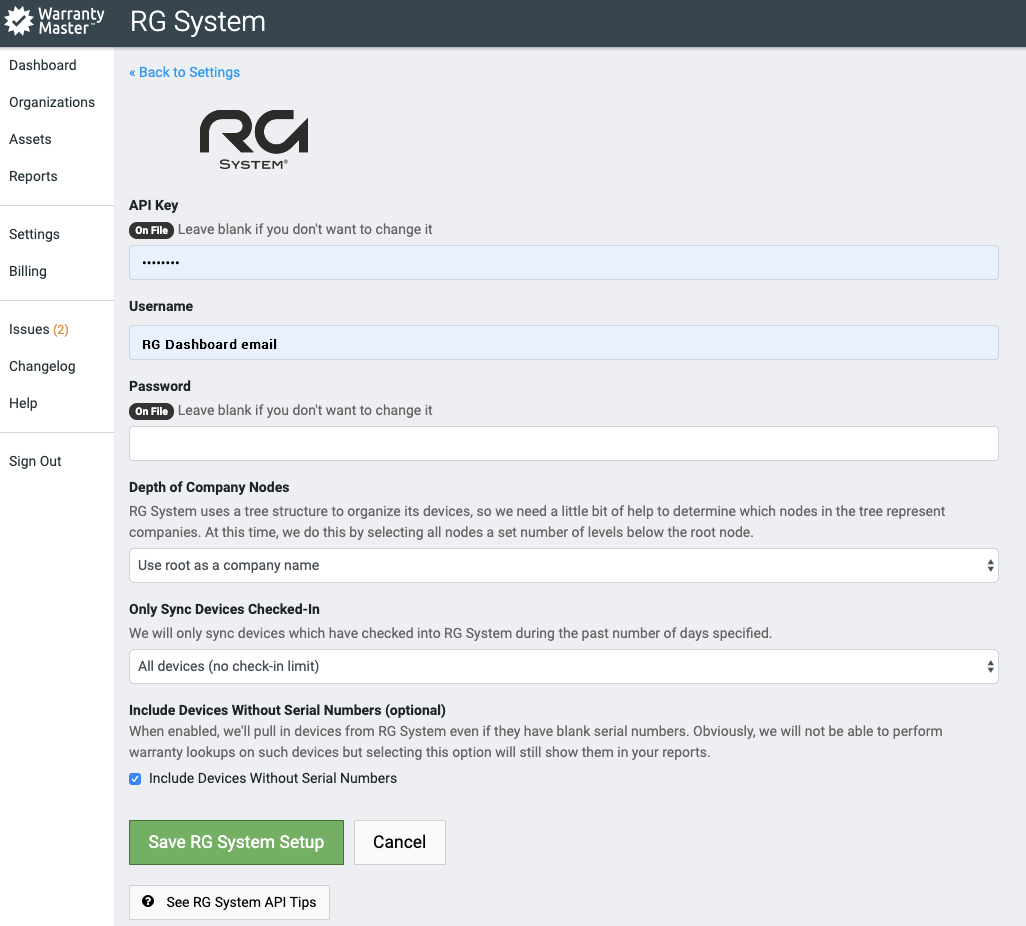Click the Warranty Master logo
1026x926 pixels.
[56, 22]
